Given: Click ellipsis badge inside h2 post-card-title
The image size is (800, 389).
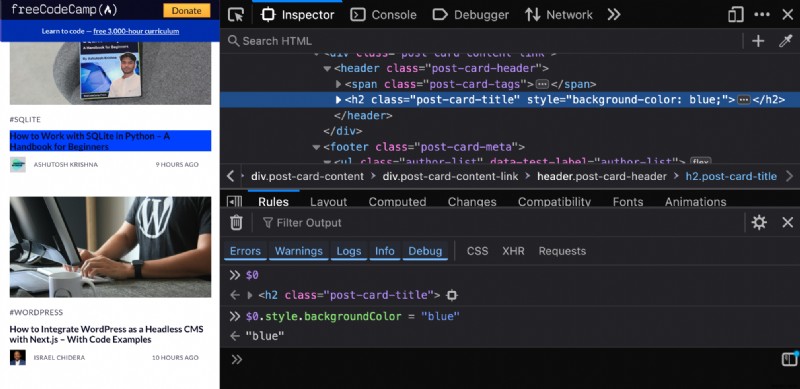Looking at the screenshot, I should [x=744, y=100].
